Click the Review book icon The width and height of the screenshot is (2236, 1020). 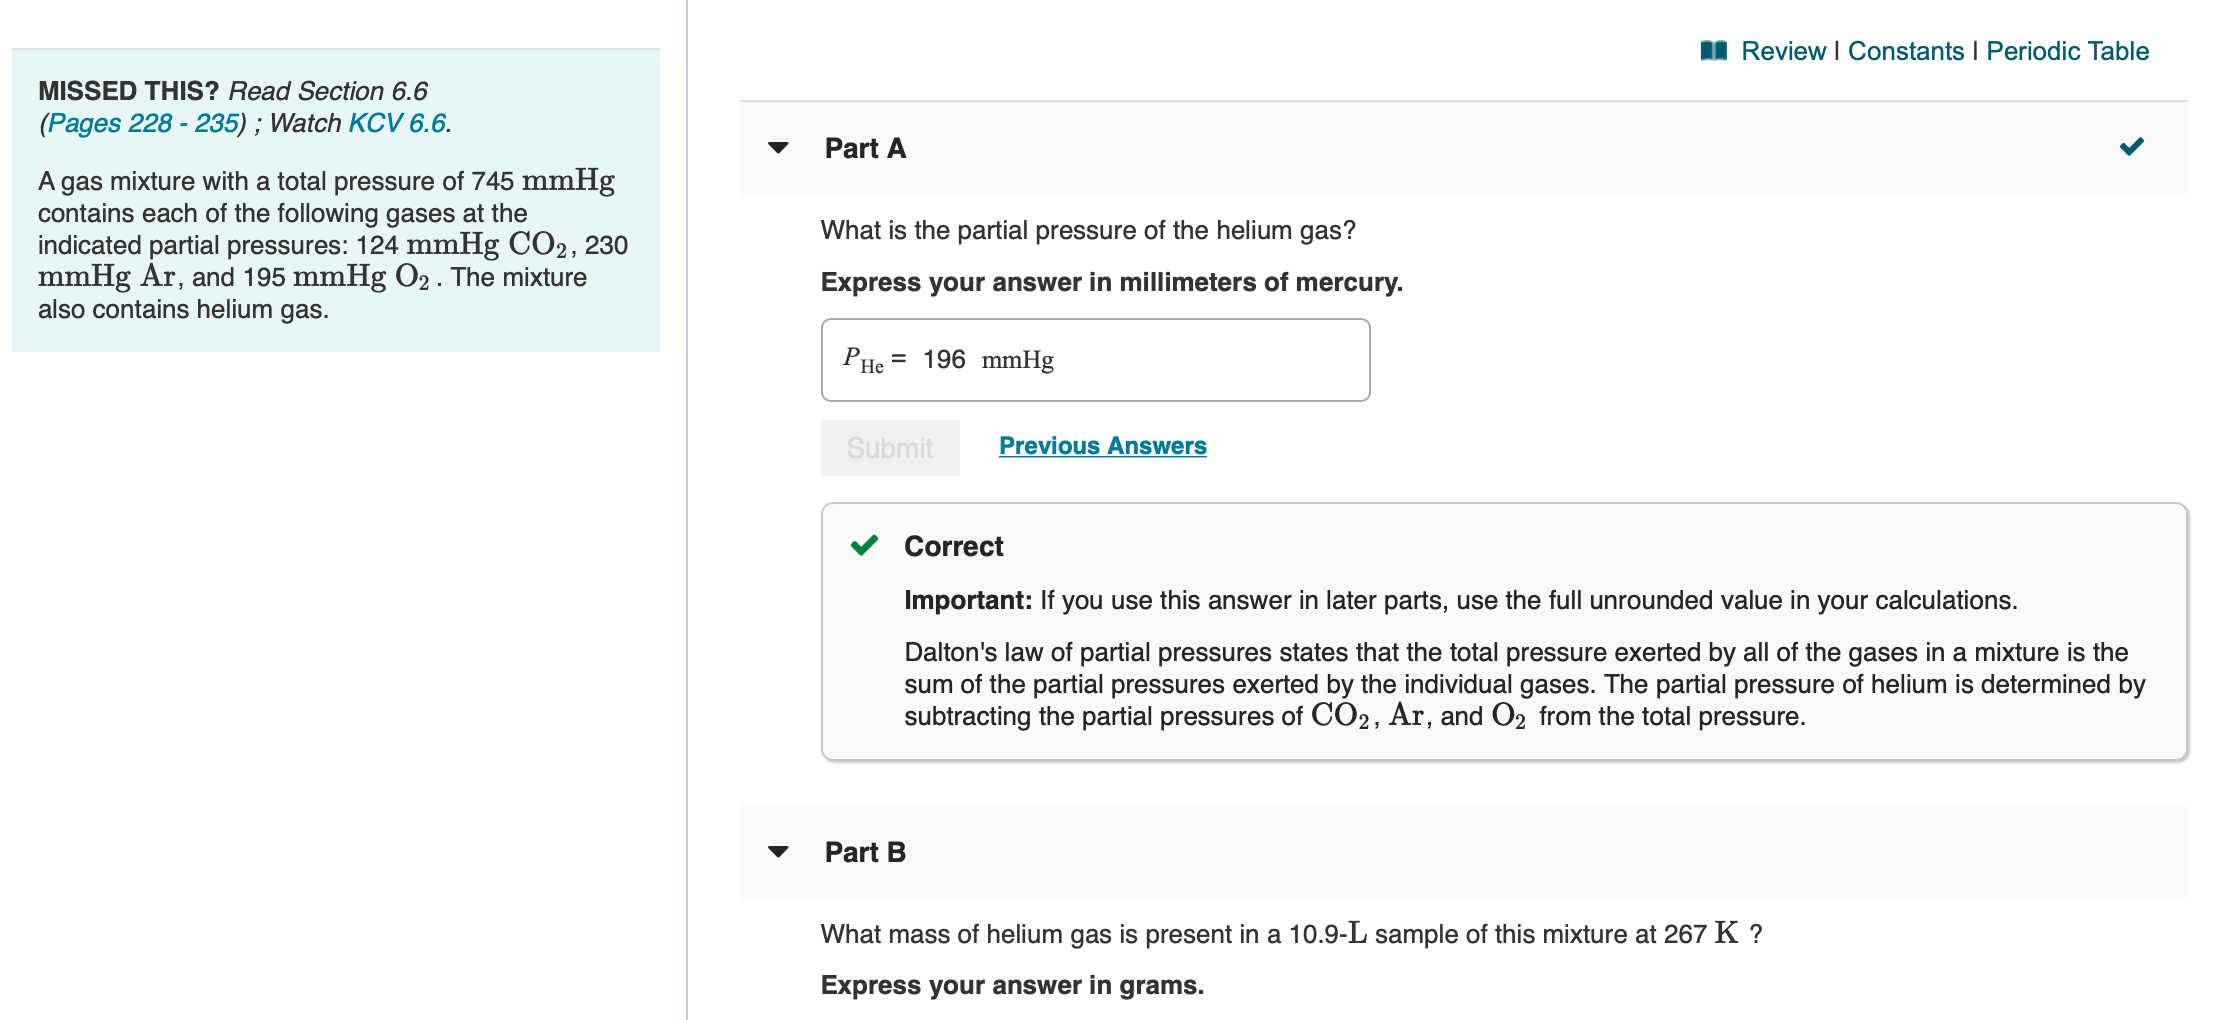1713,51
